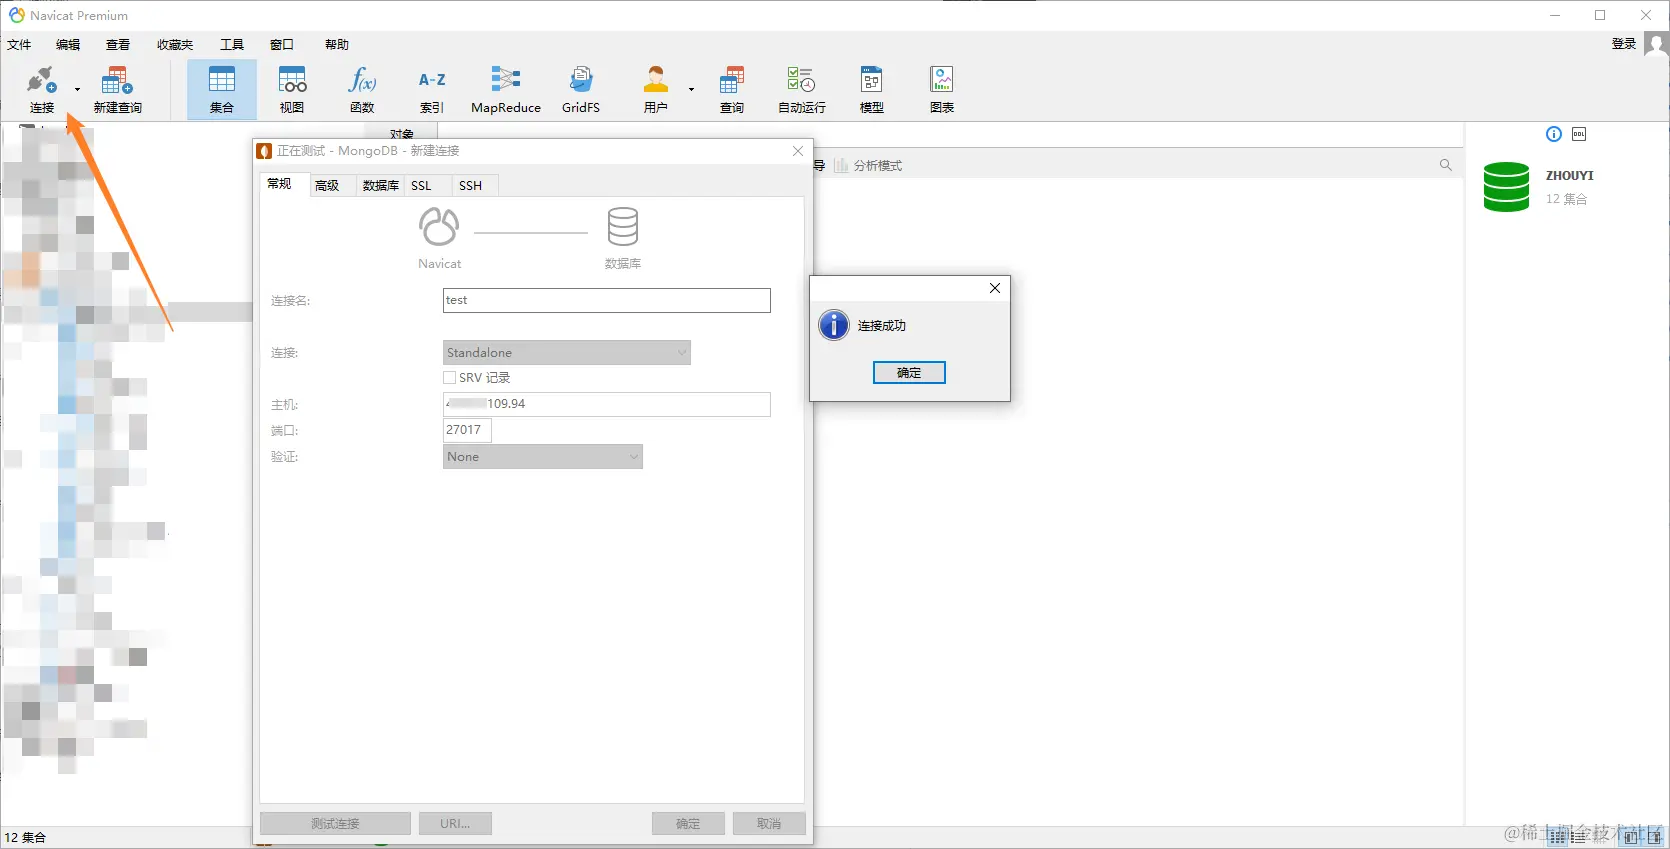Switch to list view in status bar
The width and height of the screenshot is (1670, 849).
coord(1578,837)
